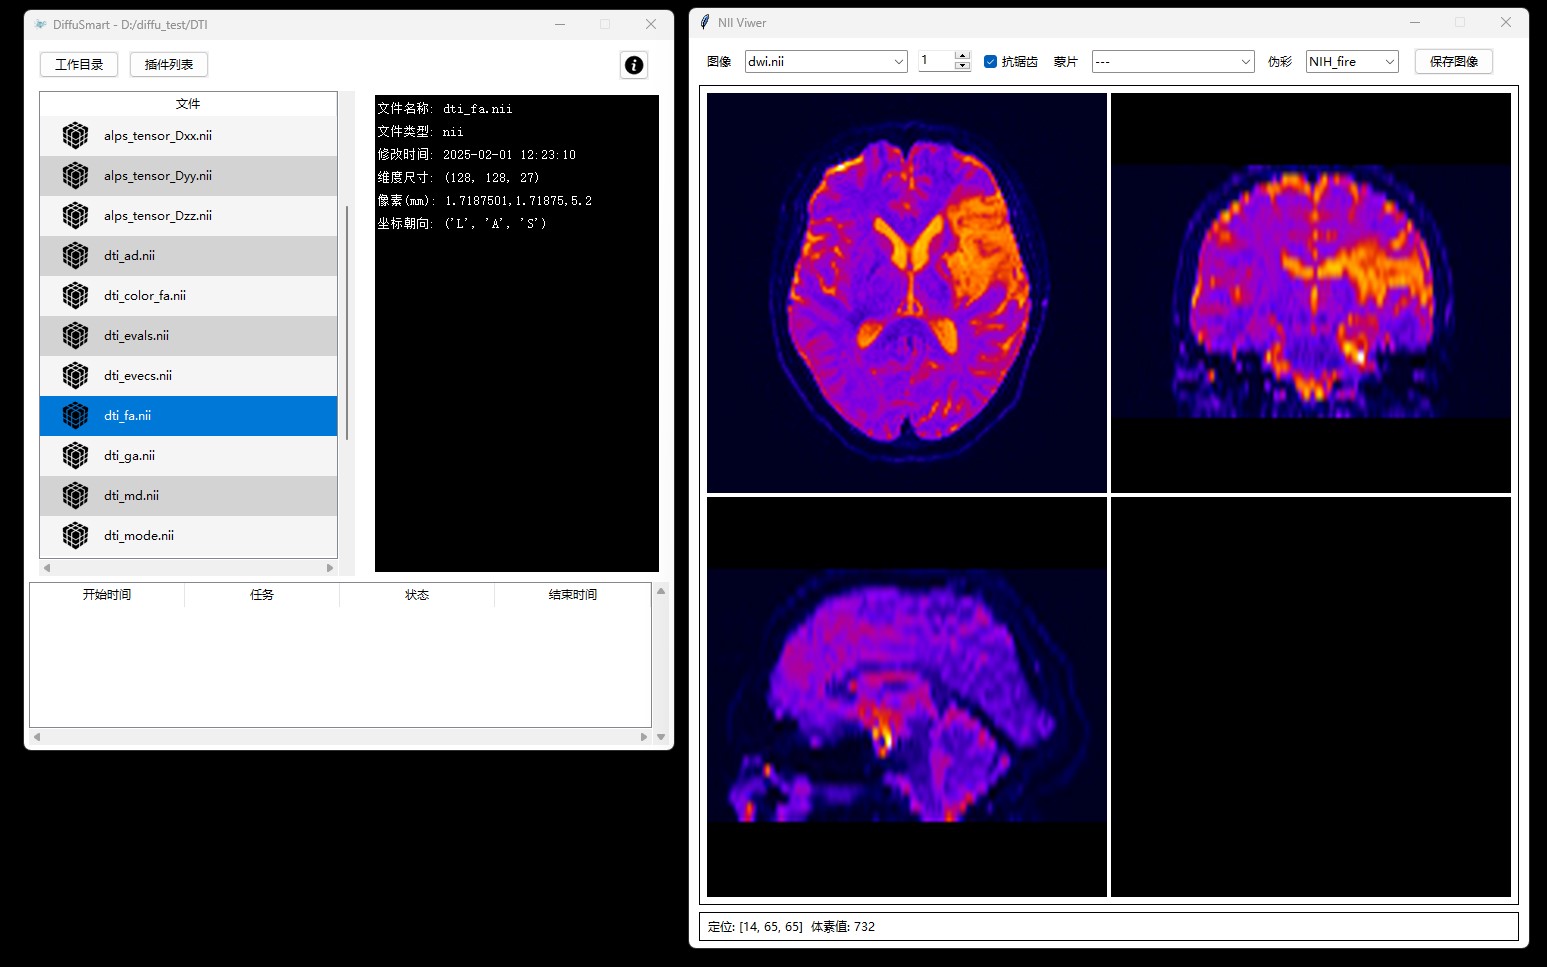Click the cube icon beside dti_ad.nii

point(75,256)
